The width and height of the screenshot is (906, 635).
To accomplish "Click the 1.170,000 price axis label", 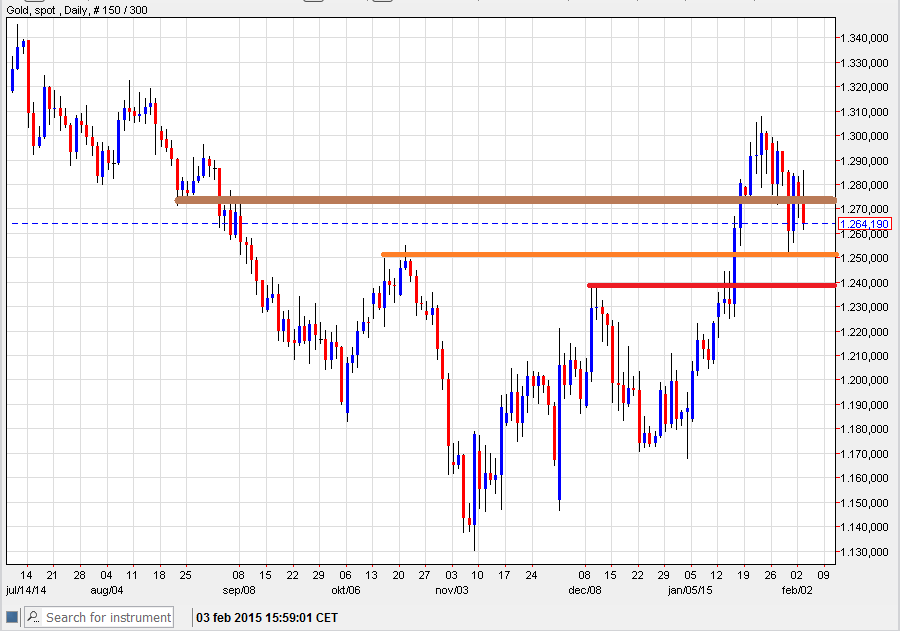I will coord(864,454).
